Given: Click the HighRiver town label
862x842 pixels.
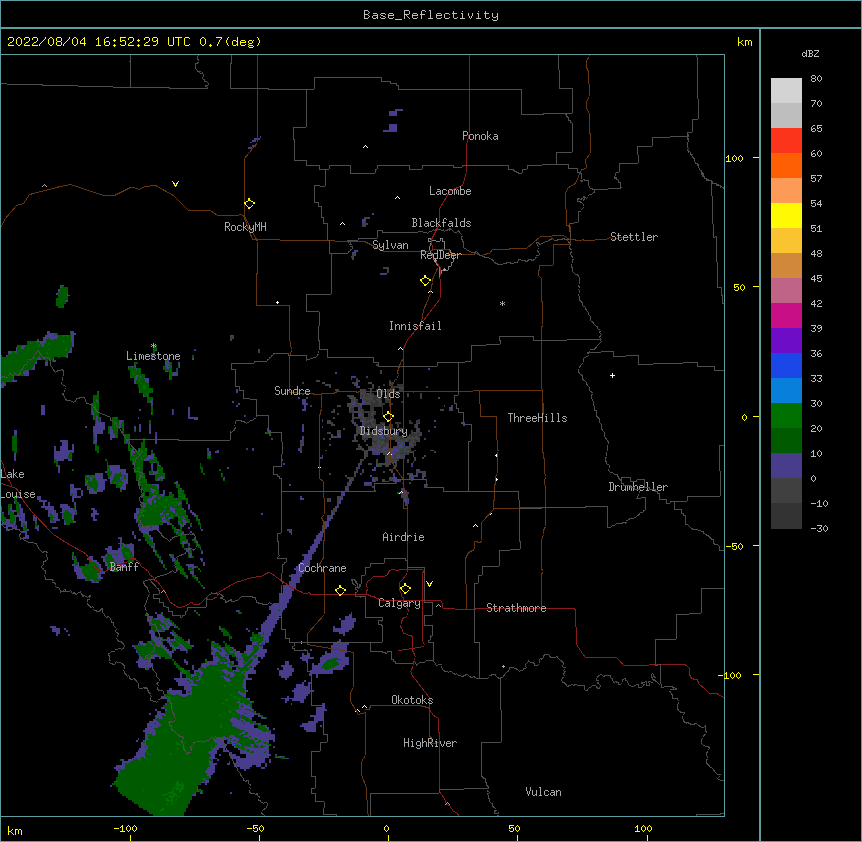Looking at the screenshot, I should point(430,743).
